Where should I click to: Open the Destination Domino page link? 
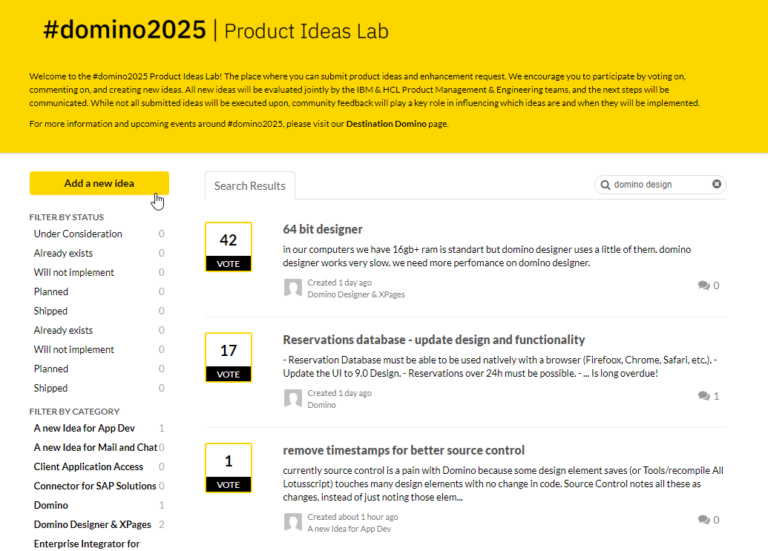(386, 124)
